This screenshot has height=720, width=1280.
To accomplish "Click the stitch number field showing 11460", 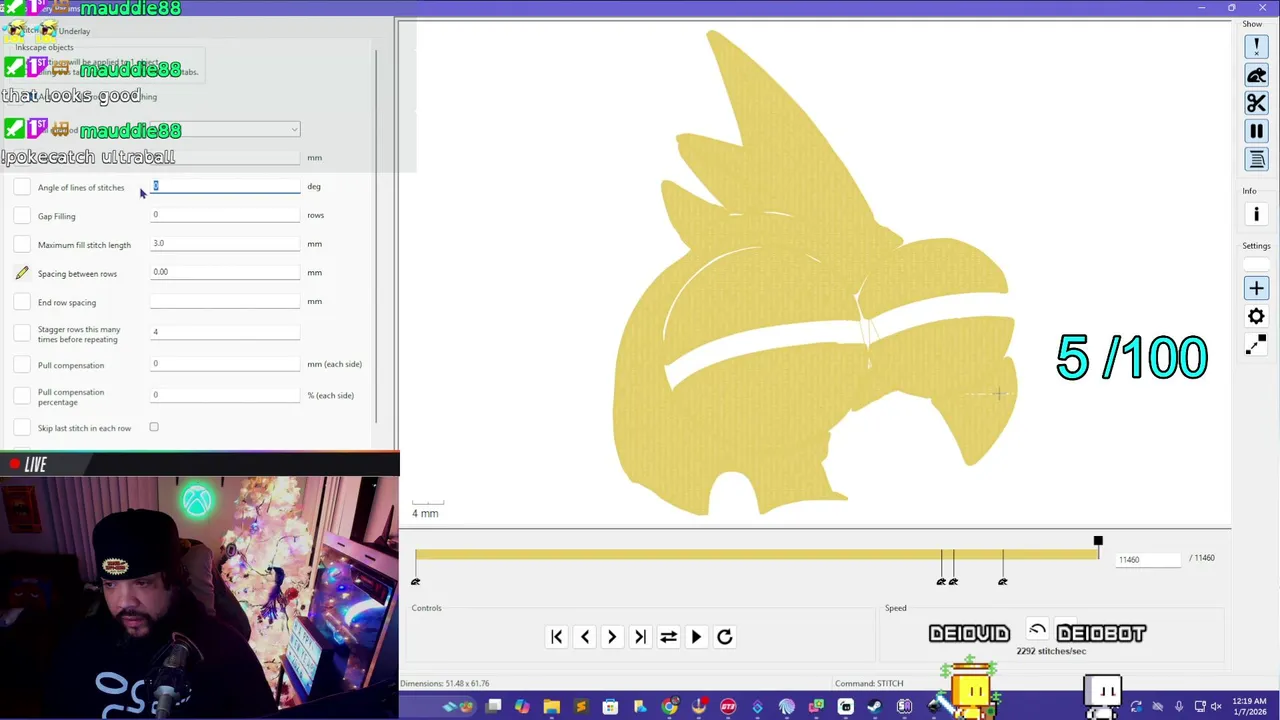I will (x=1148, y=559).
